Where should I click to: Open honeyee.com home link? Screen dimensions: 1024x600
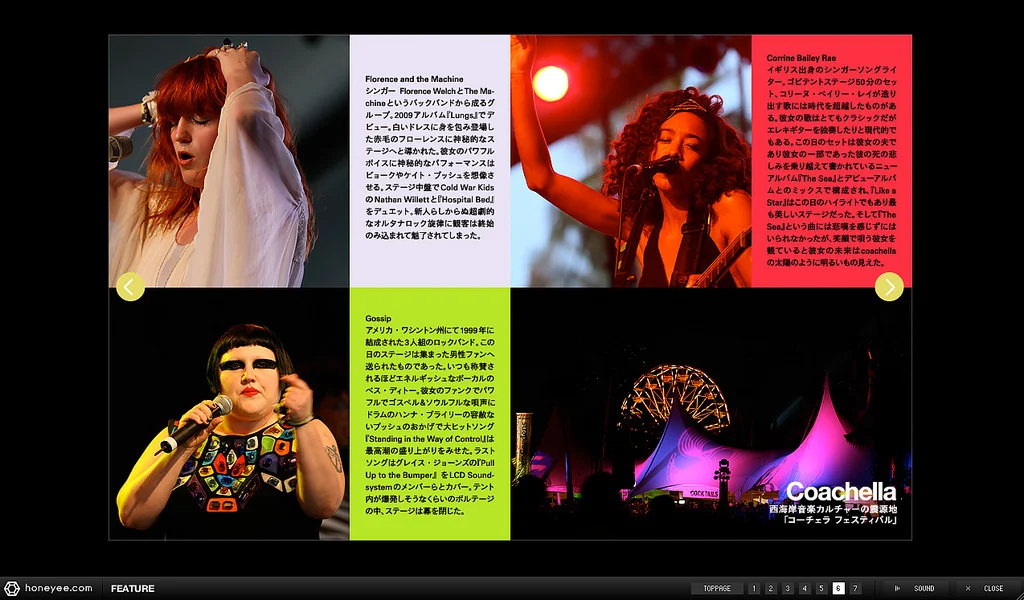click(59, 588)
